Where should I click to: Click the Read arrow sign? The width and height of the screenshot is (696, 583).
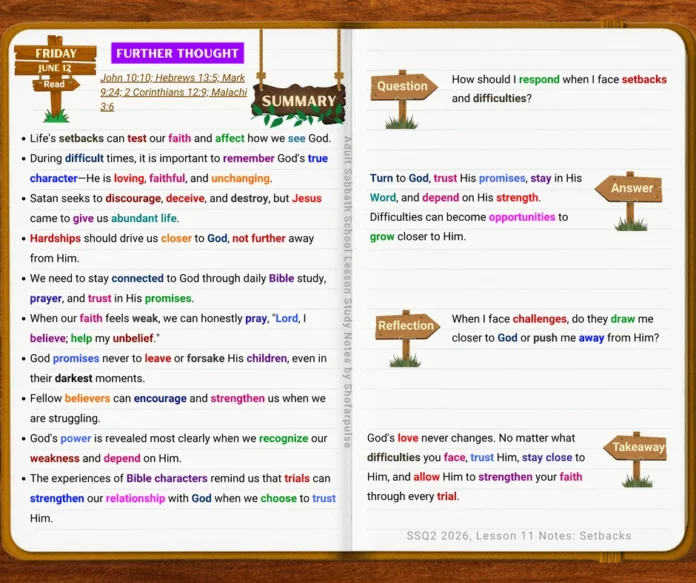(x=56, y=84)
